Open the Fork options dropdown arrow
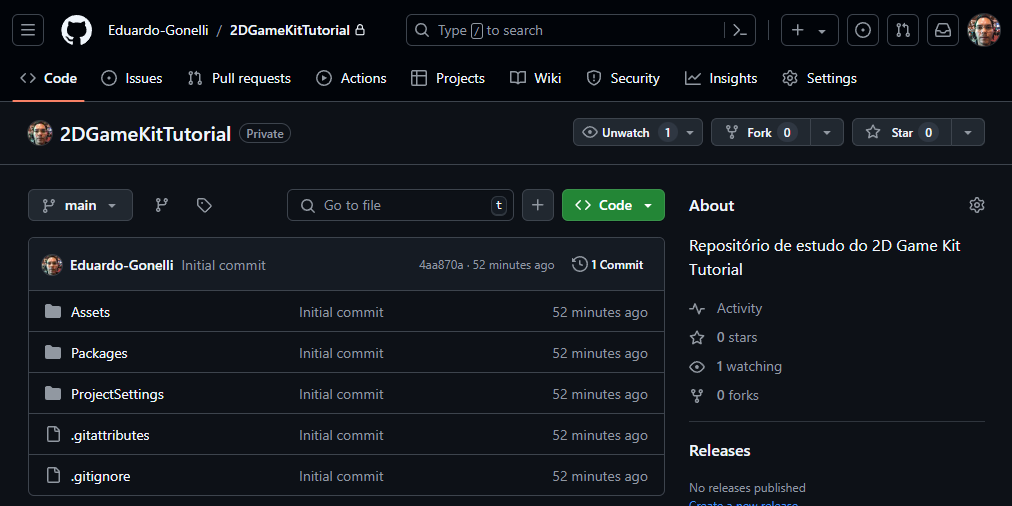Viewport: 1012px width, 506px height. (827, 132)
